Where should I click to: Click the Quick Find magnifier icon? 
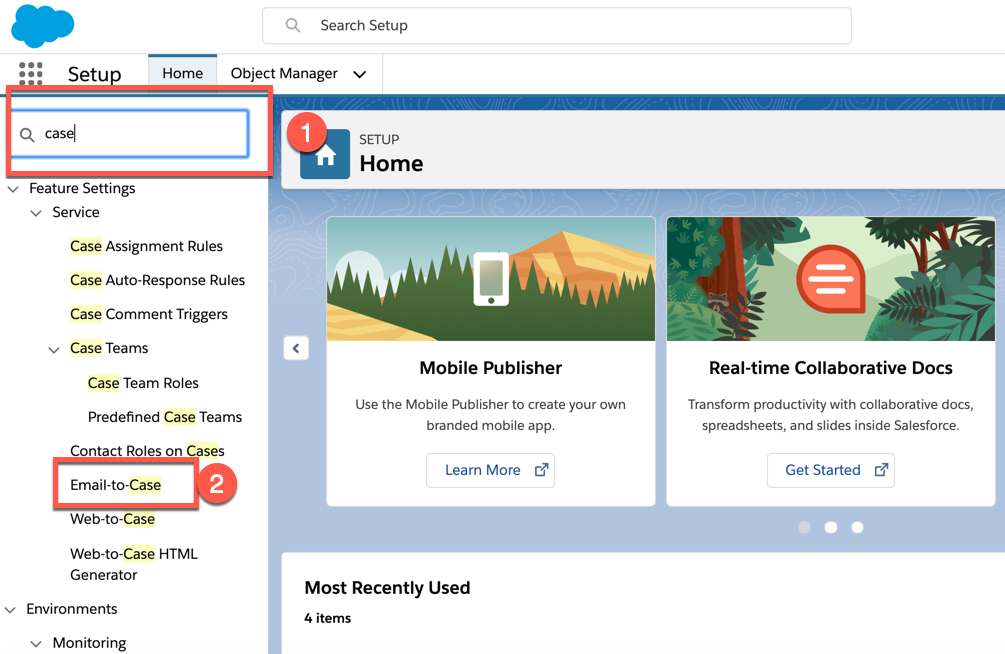pos(29,132)
